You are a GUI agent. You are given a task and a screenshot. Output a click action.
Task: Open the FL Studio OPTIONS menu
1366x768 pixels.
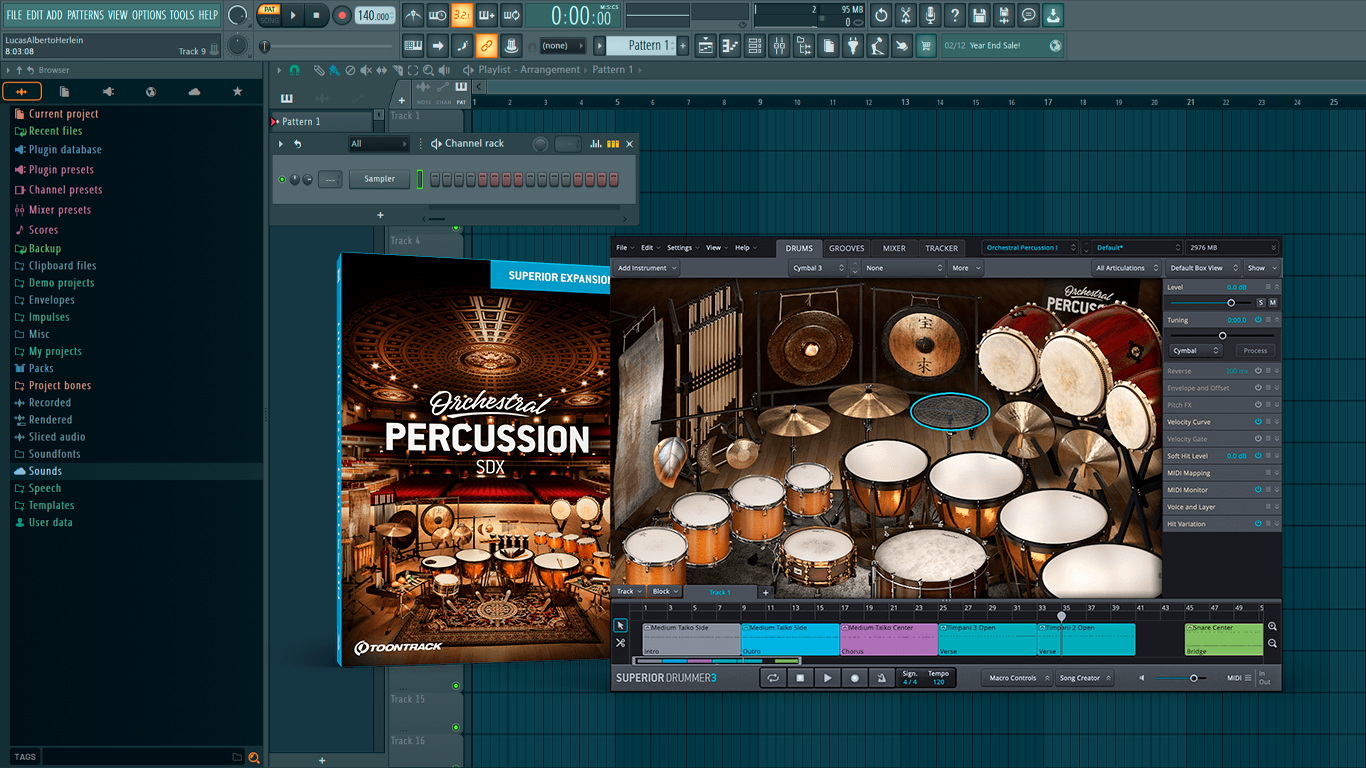tap(149, 15)
